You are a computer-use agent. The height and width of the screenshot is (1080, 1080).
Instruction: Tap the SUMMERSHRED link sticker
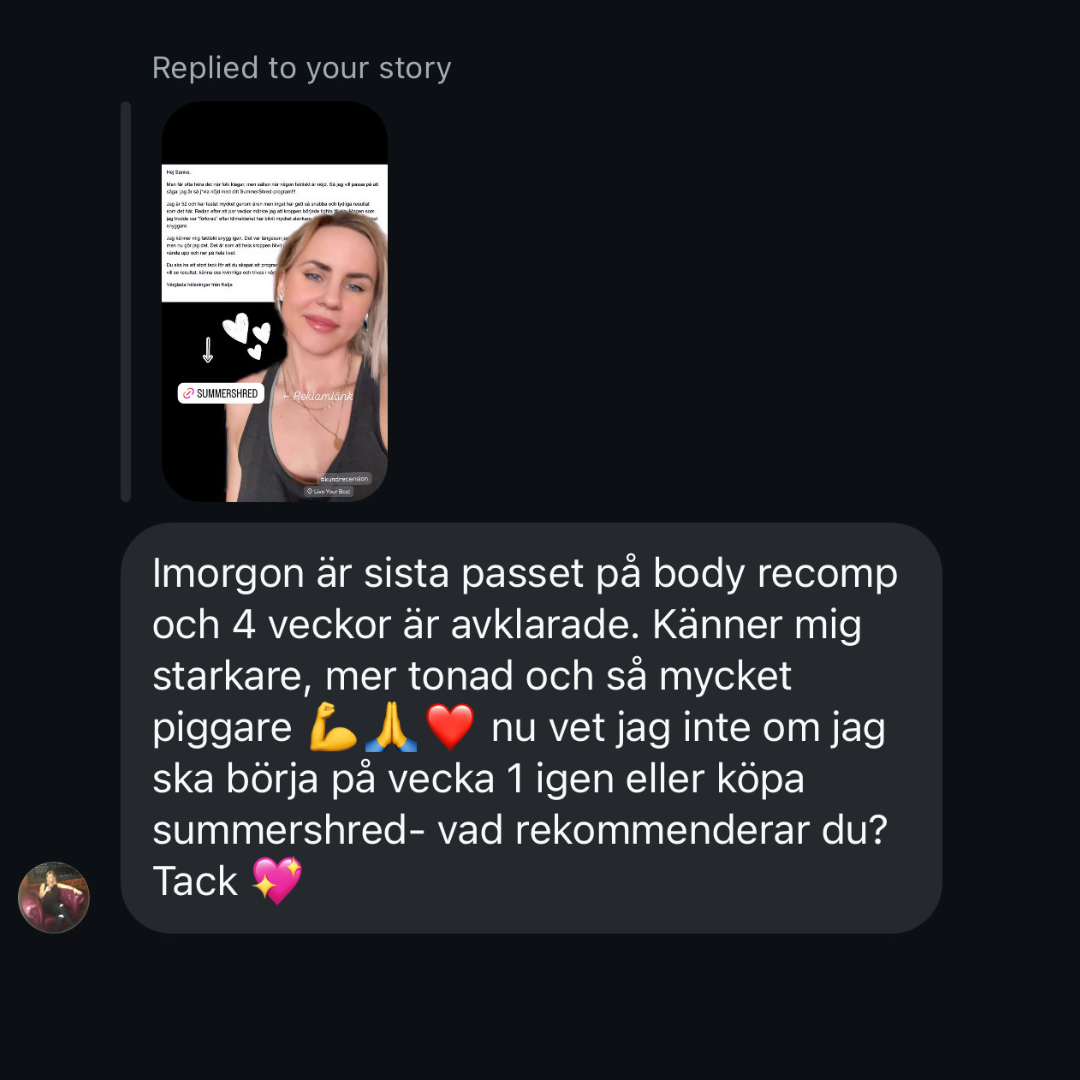click(220, 393)
